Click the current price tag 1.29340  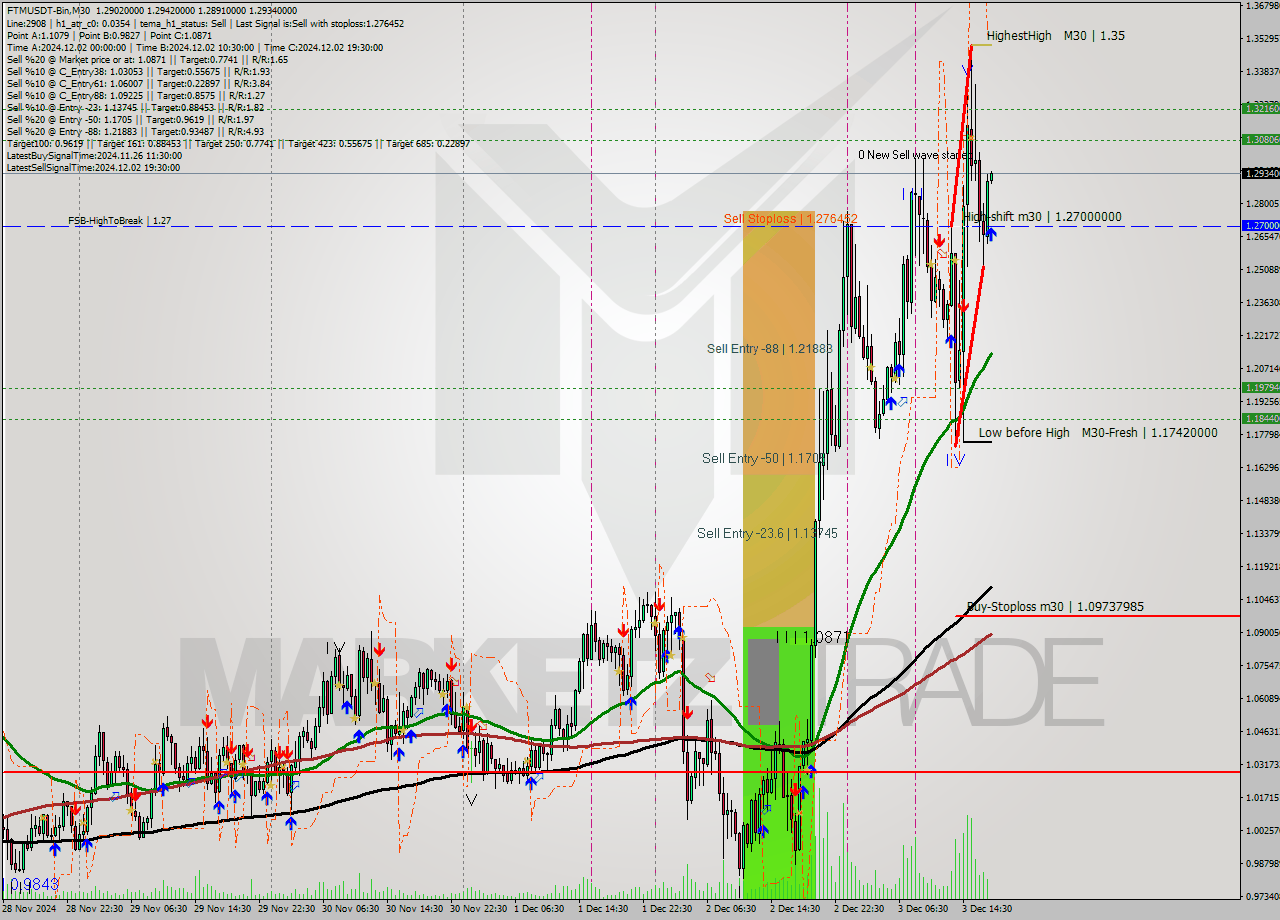click(1260, 173)
